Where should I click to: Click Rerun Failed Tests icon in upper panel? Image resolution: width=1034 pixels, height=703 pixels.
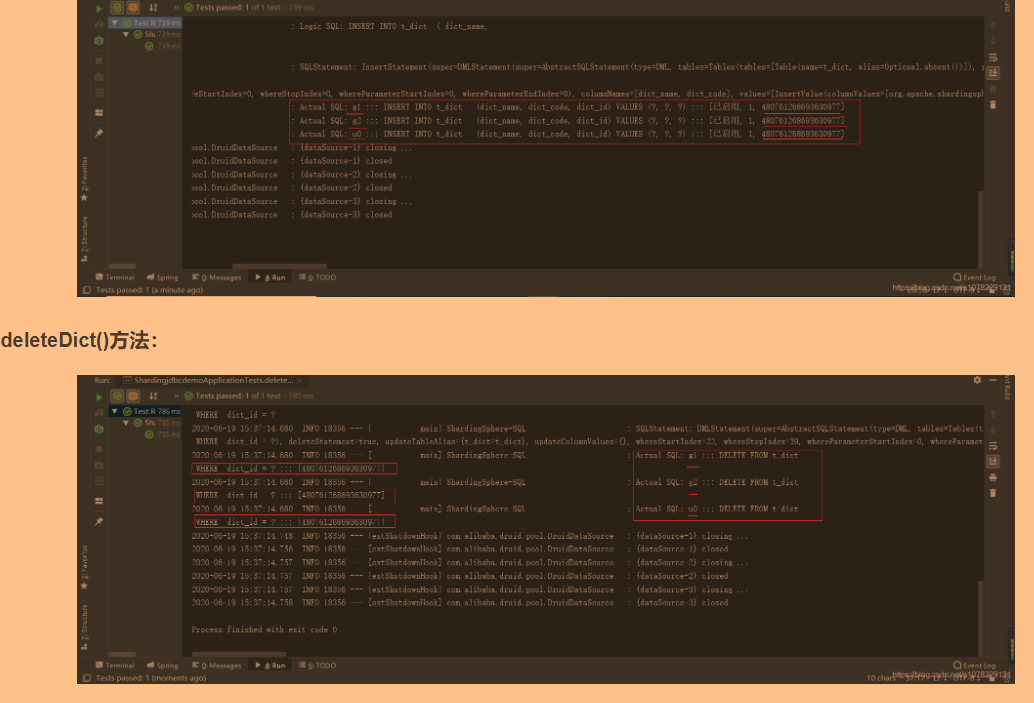coord(99,25)
